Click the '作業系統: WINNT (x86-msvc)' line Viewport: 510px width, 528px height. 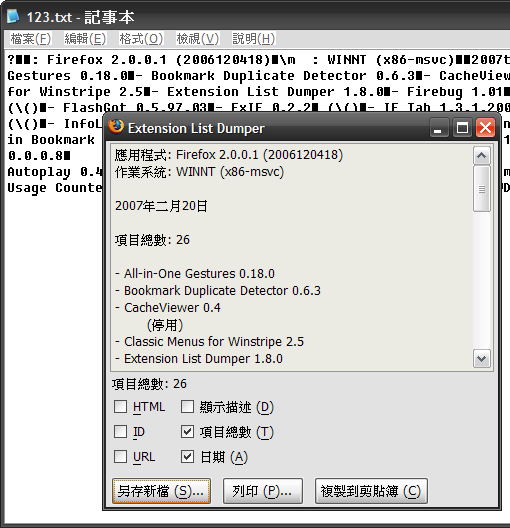click(x=199, y=172)
